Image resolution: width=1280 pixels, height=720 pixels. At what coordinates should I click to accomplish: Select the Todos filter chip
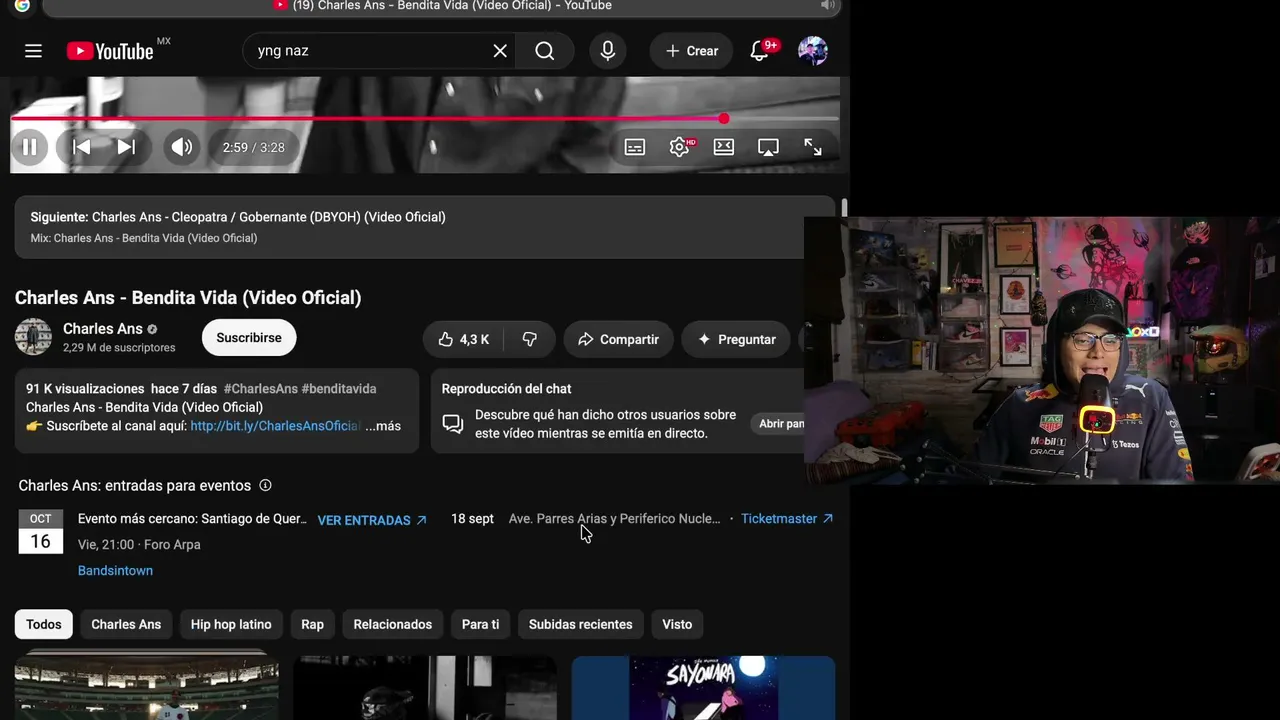[x=44, y=624]
